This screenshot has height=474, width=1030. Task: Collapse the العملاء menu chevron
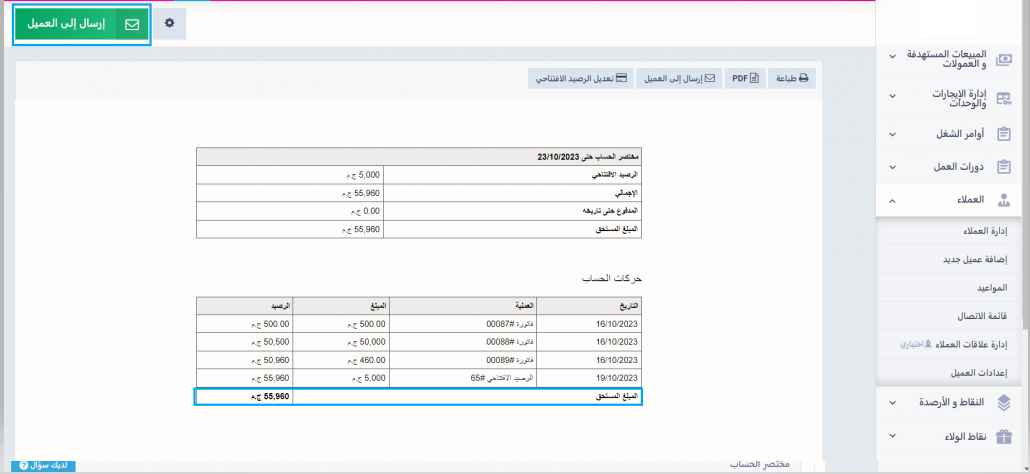[x=892, y=201]
